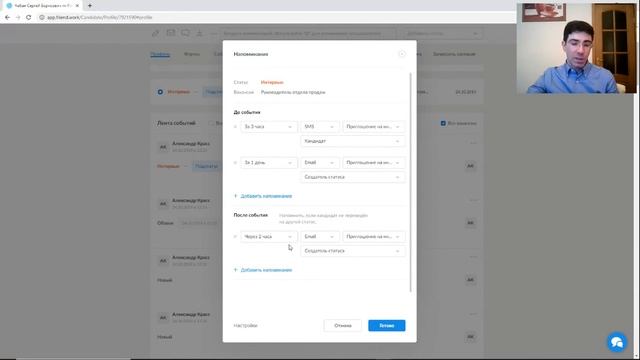Click the blue 'Готово' button

tap(387, 326)
